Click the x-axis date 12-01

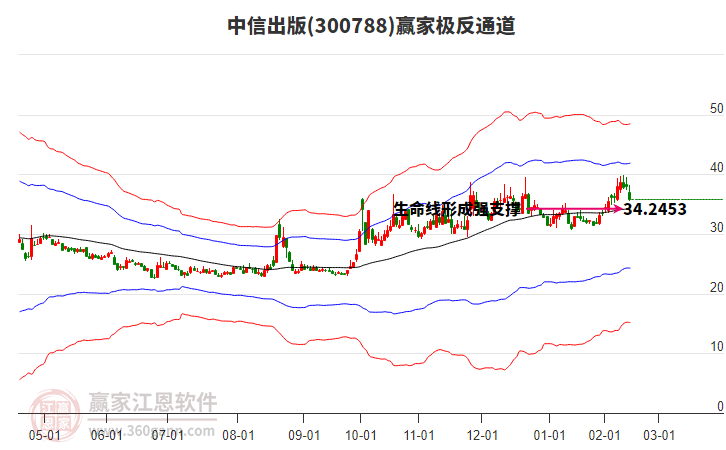482,436
